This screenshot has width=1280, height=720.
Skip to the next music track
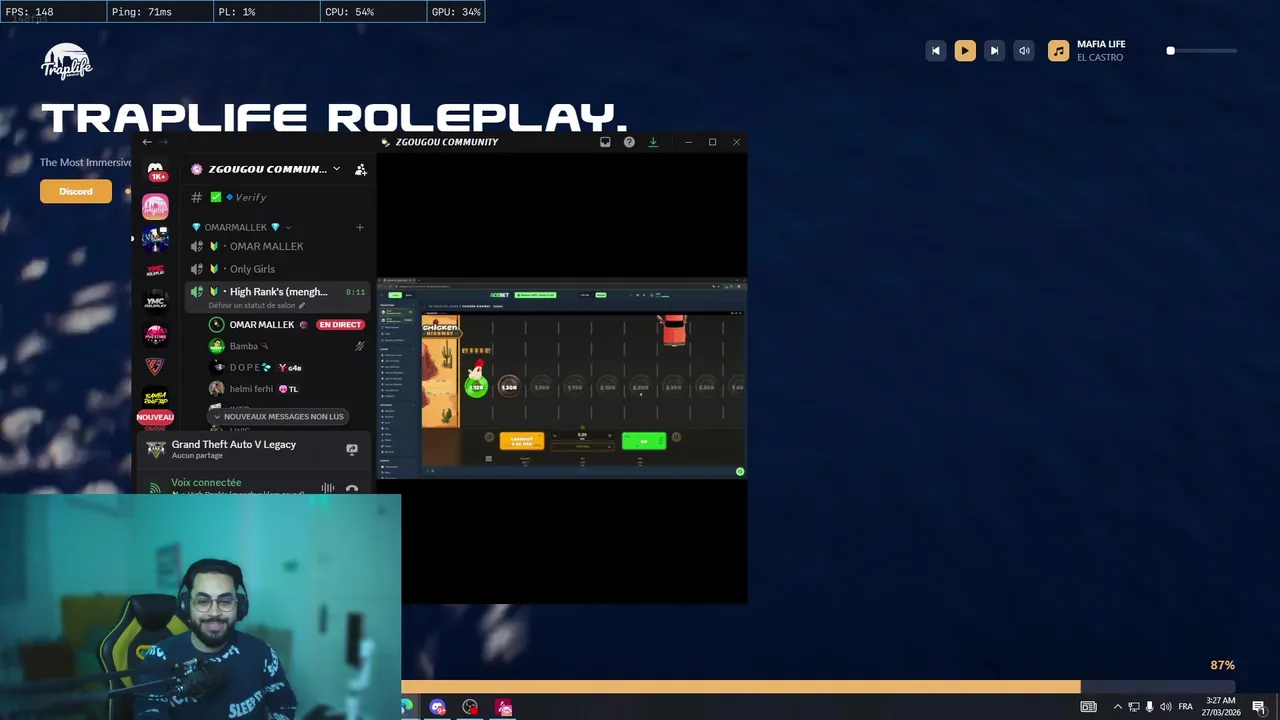(994, 51)
